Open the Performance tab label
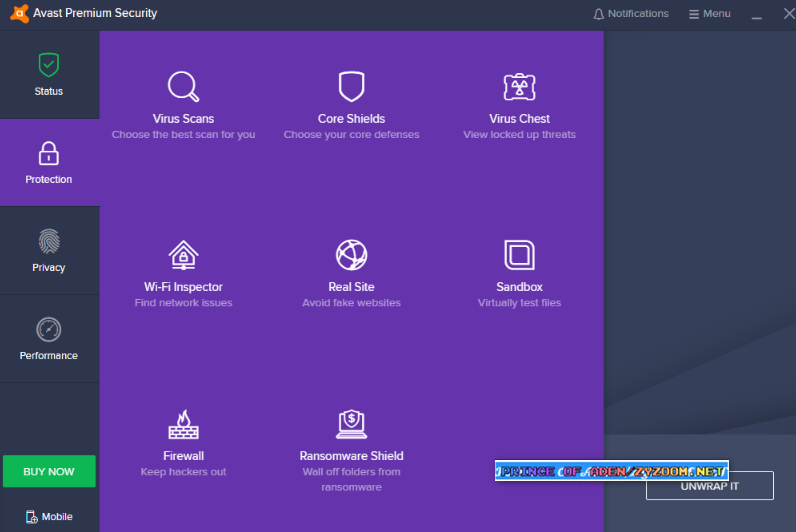Viewport: 796px width, 532px height. coord(49,355)
